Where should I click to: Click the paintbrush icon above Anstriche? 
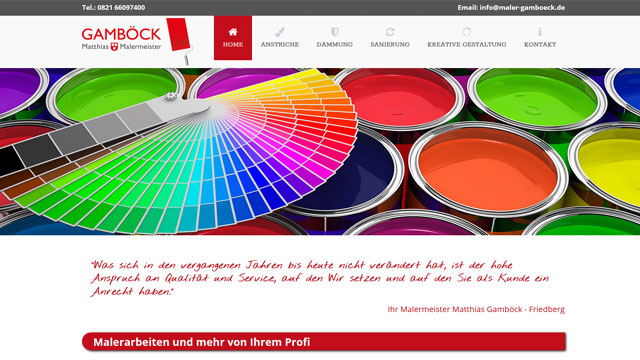pyautogui.click(x=280, y=32)
